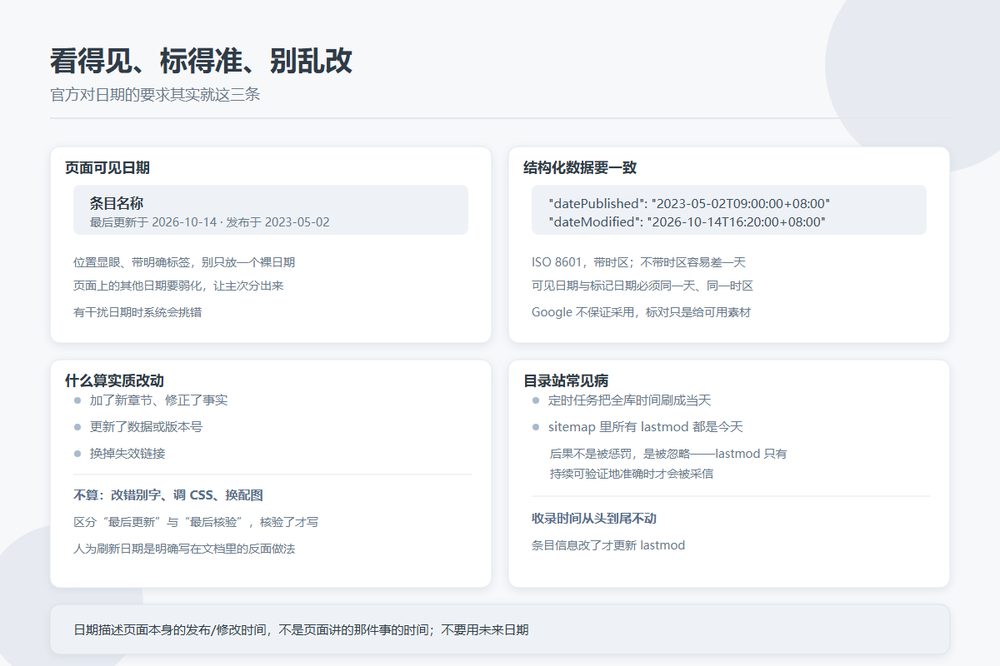Viewport: 1000px width, 666px height.
Task: Click the datePublished code line
Action: (x=689, y=204)
